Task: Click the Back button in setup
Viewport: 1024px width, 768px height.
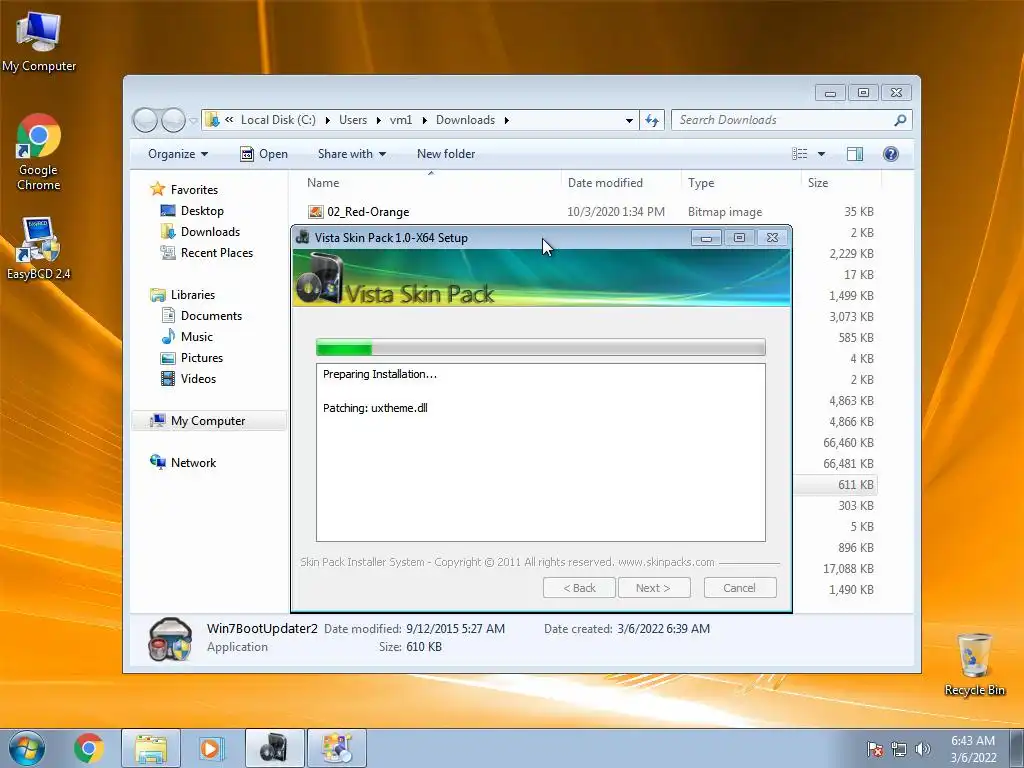Action: (x=579, y=588)
